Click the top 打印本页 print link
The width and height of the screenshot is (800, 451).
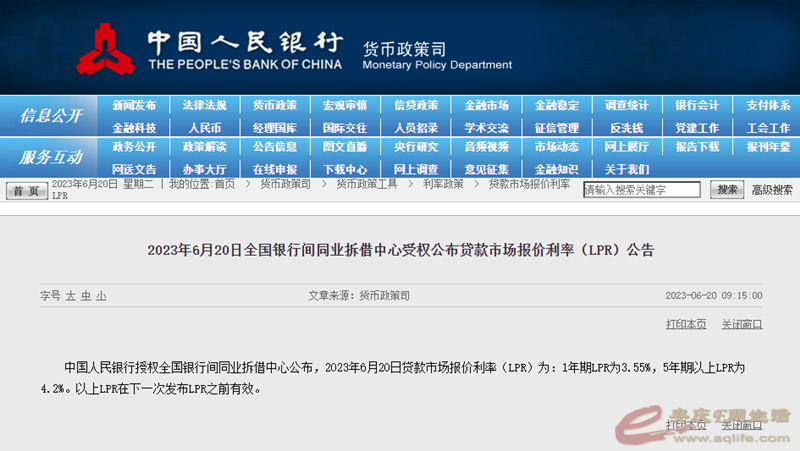click(686, 323)
